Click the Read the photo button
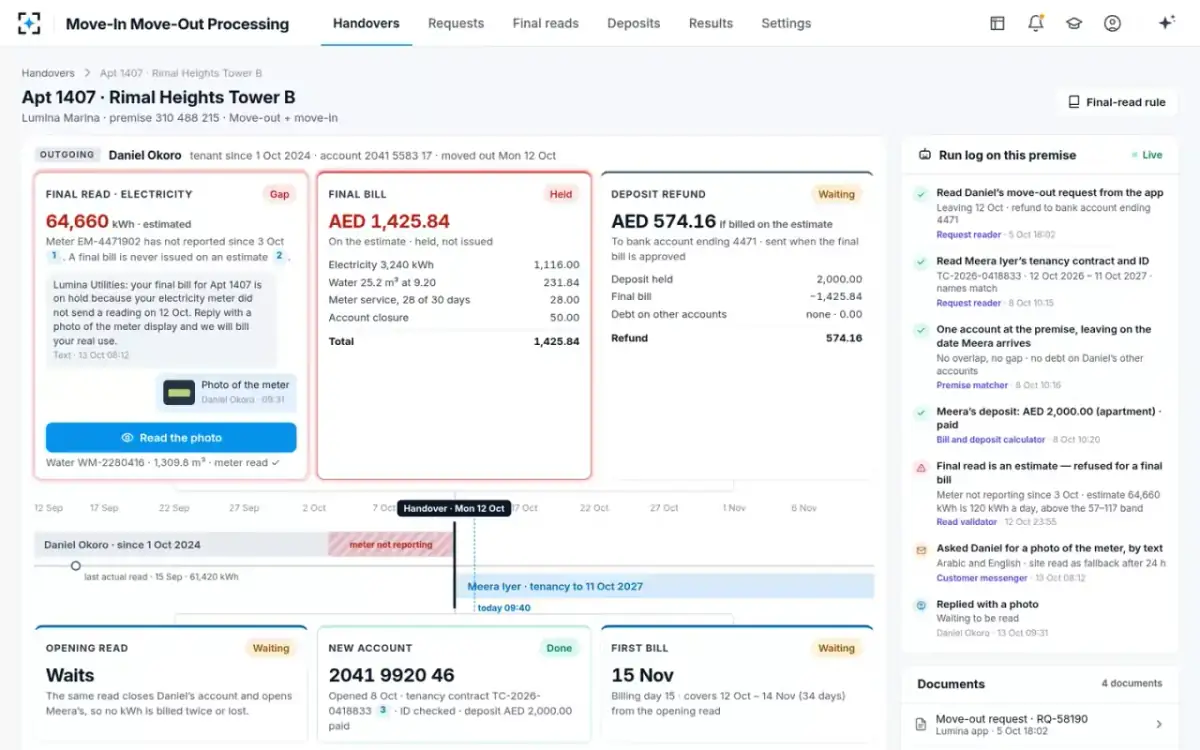 pyautogui.click(x=171, y=438)
